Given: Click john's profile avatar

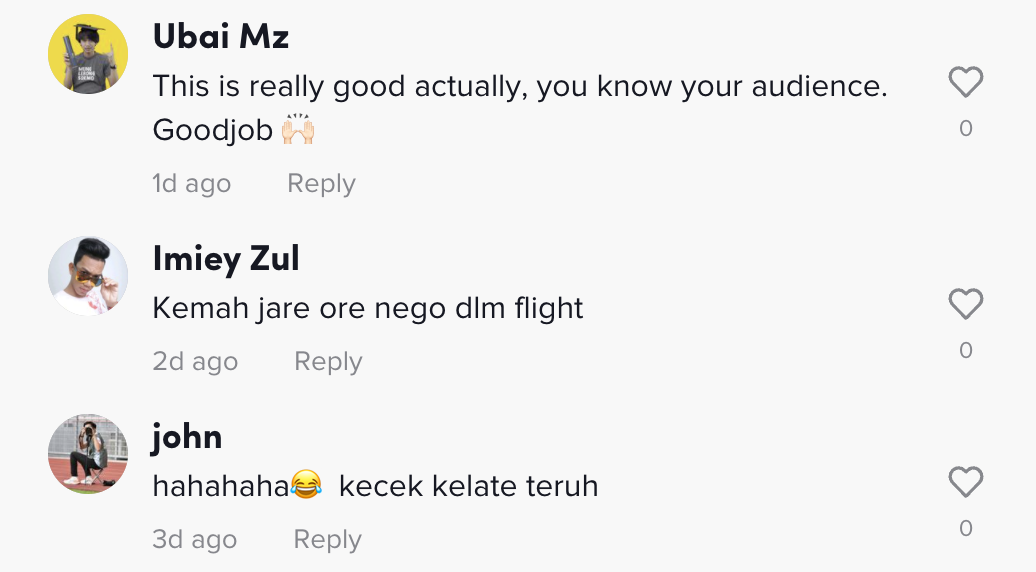Looking at the screenshot, I should point(88,454).
